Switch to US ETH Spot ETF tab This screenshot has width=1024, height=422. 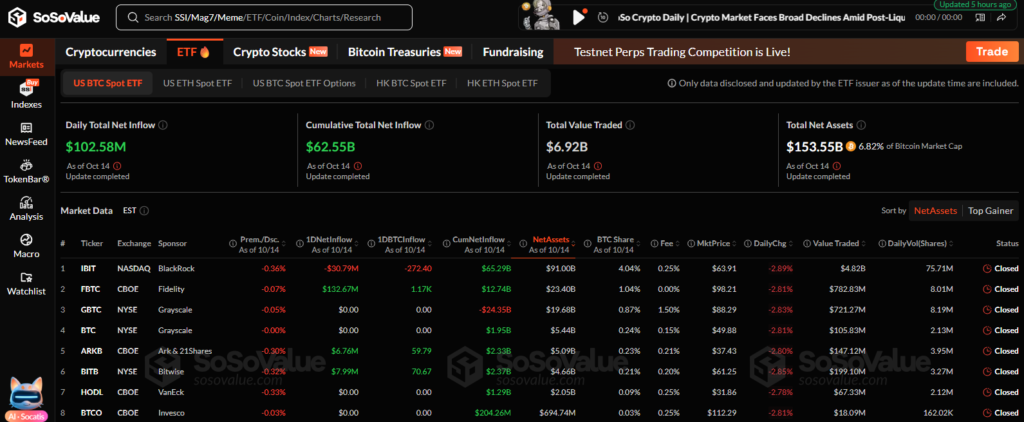pyautogui.click(x=200, y=83)
